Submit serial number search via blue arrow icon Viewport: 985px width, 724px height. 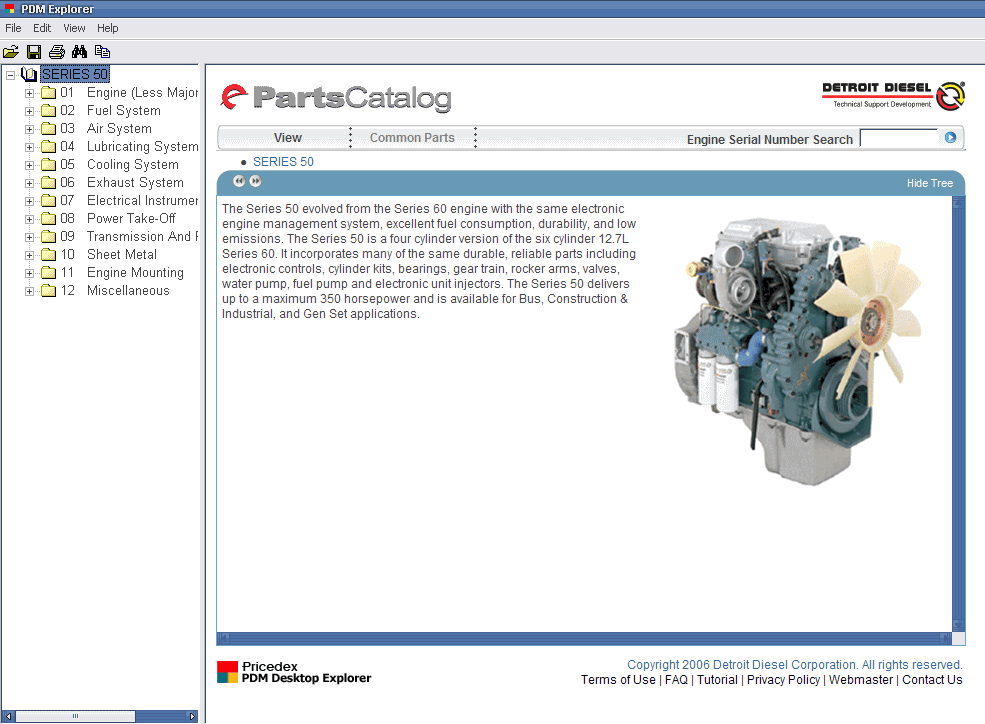click(x=950, y=137)
